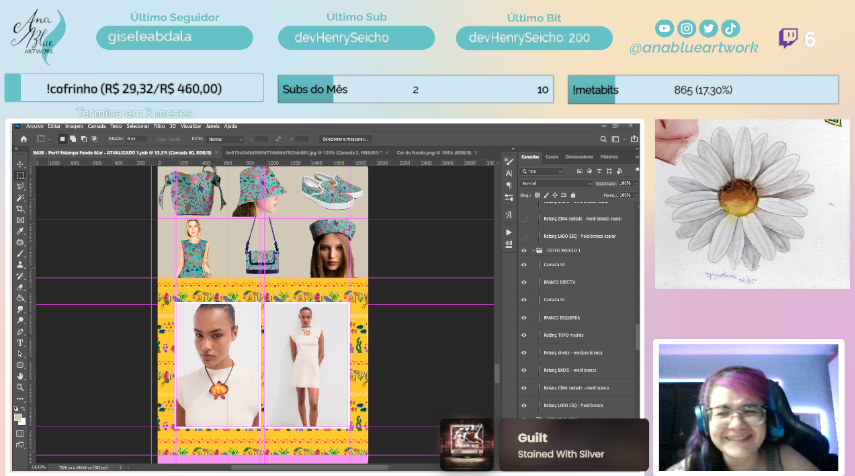Hide the Retang TOPO layer
The width and height of the screenshot is (855, 476).
[524, 334]
